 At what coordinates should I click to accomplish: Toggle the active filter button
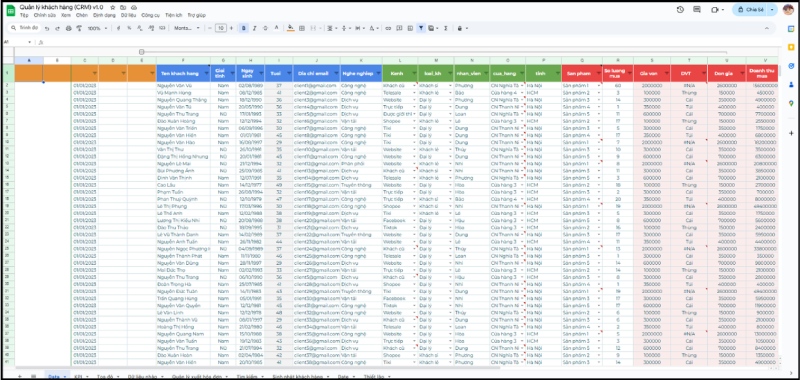point(421,29)
